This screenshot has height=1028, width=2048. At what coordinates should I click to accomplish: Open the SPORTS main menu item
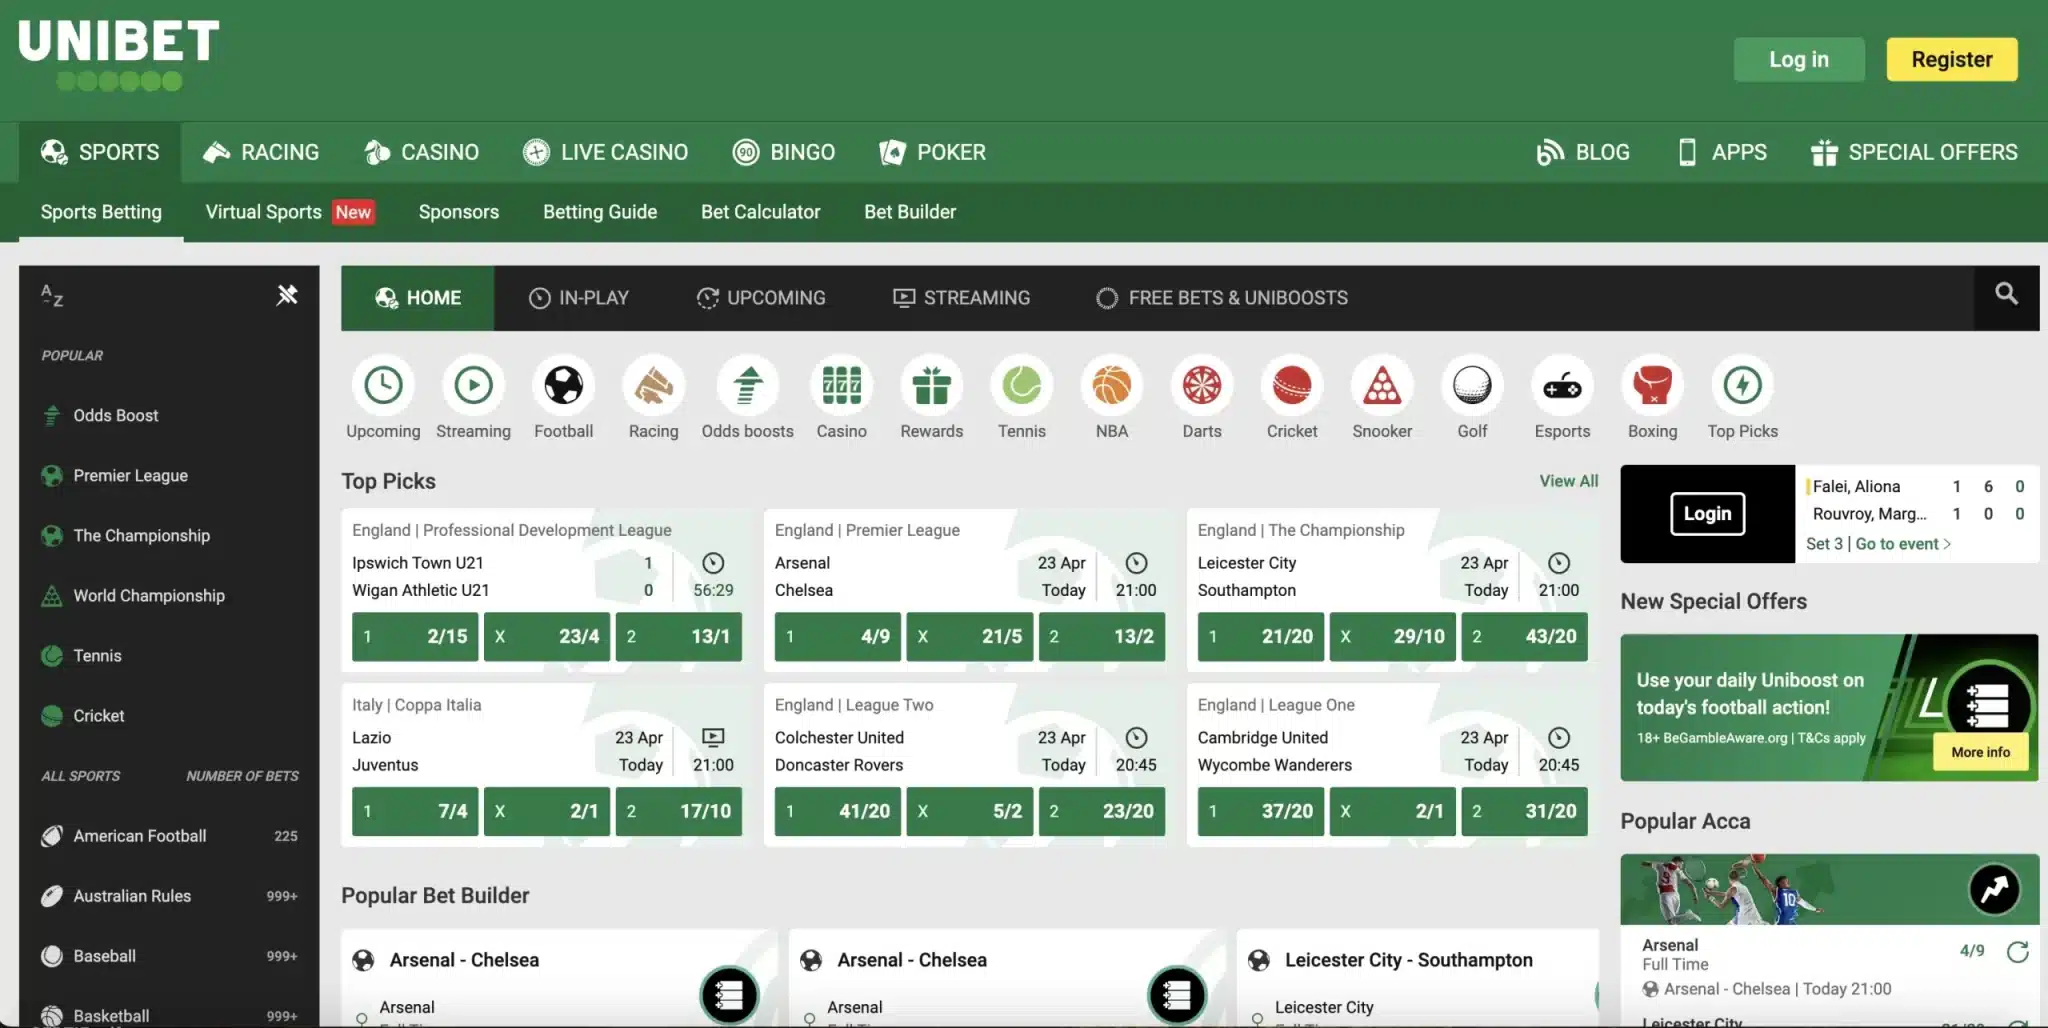click(x=100, y=152)
